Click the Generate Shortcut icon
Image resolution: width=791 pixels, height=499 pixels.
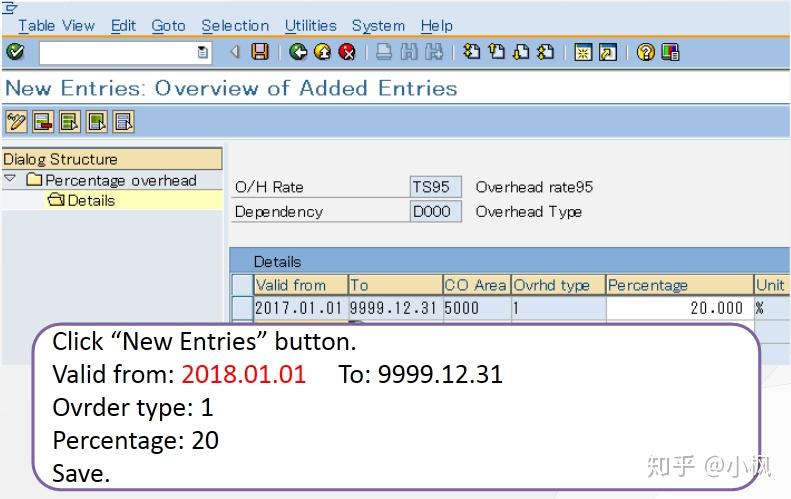[608, 52]
